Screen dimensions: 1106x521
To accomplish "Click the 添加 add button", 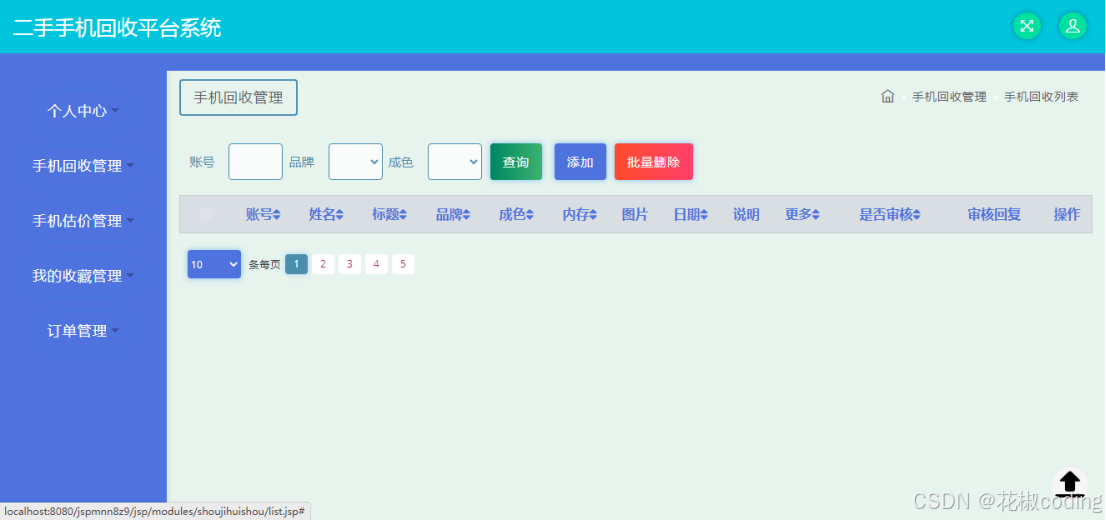I will point(580,162).
